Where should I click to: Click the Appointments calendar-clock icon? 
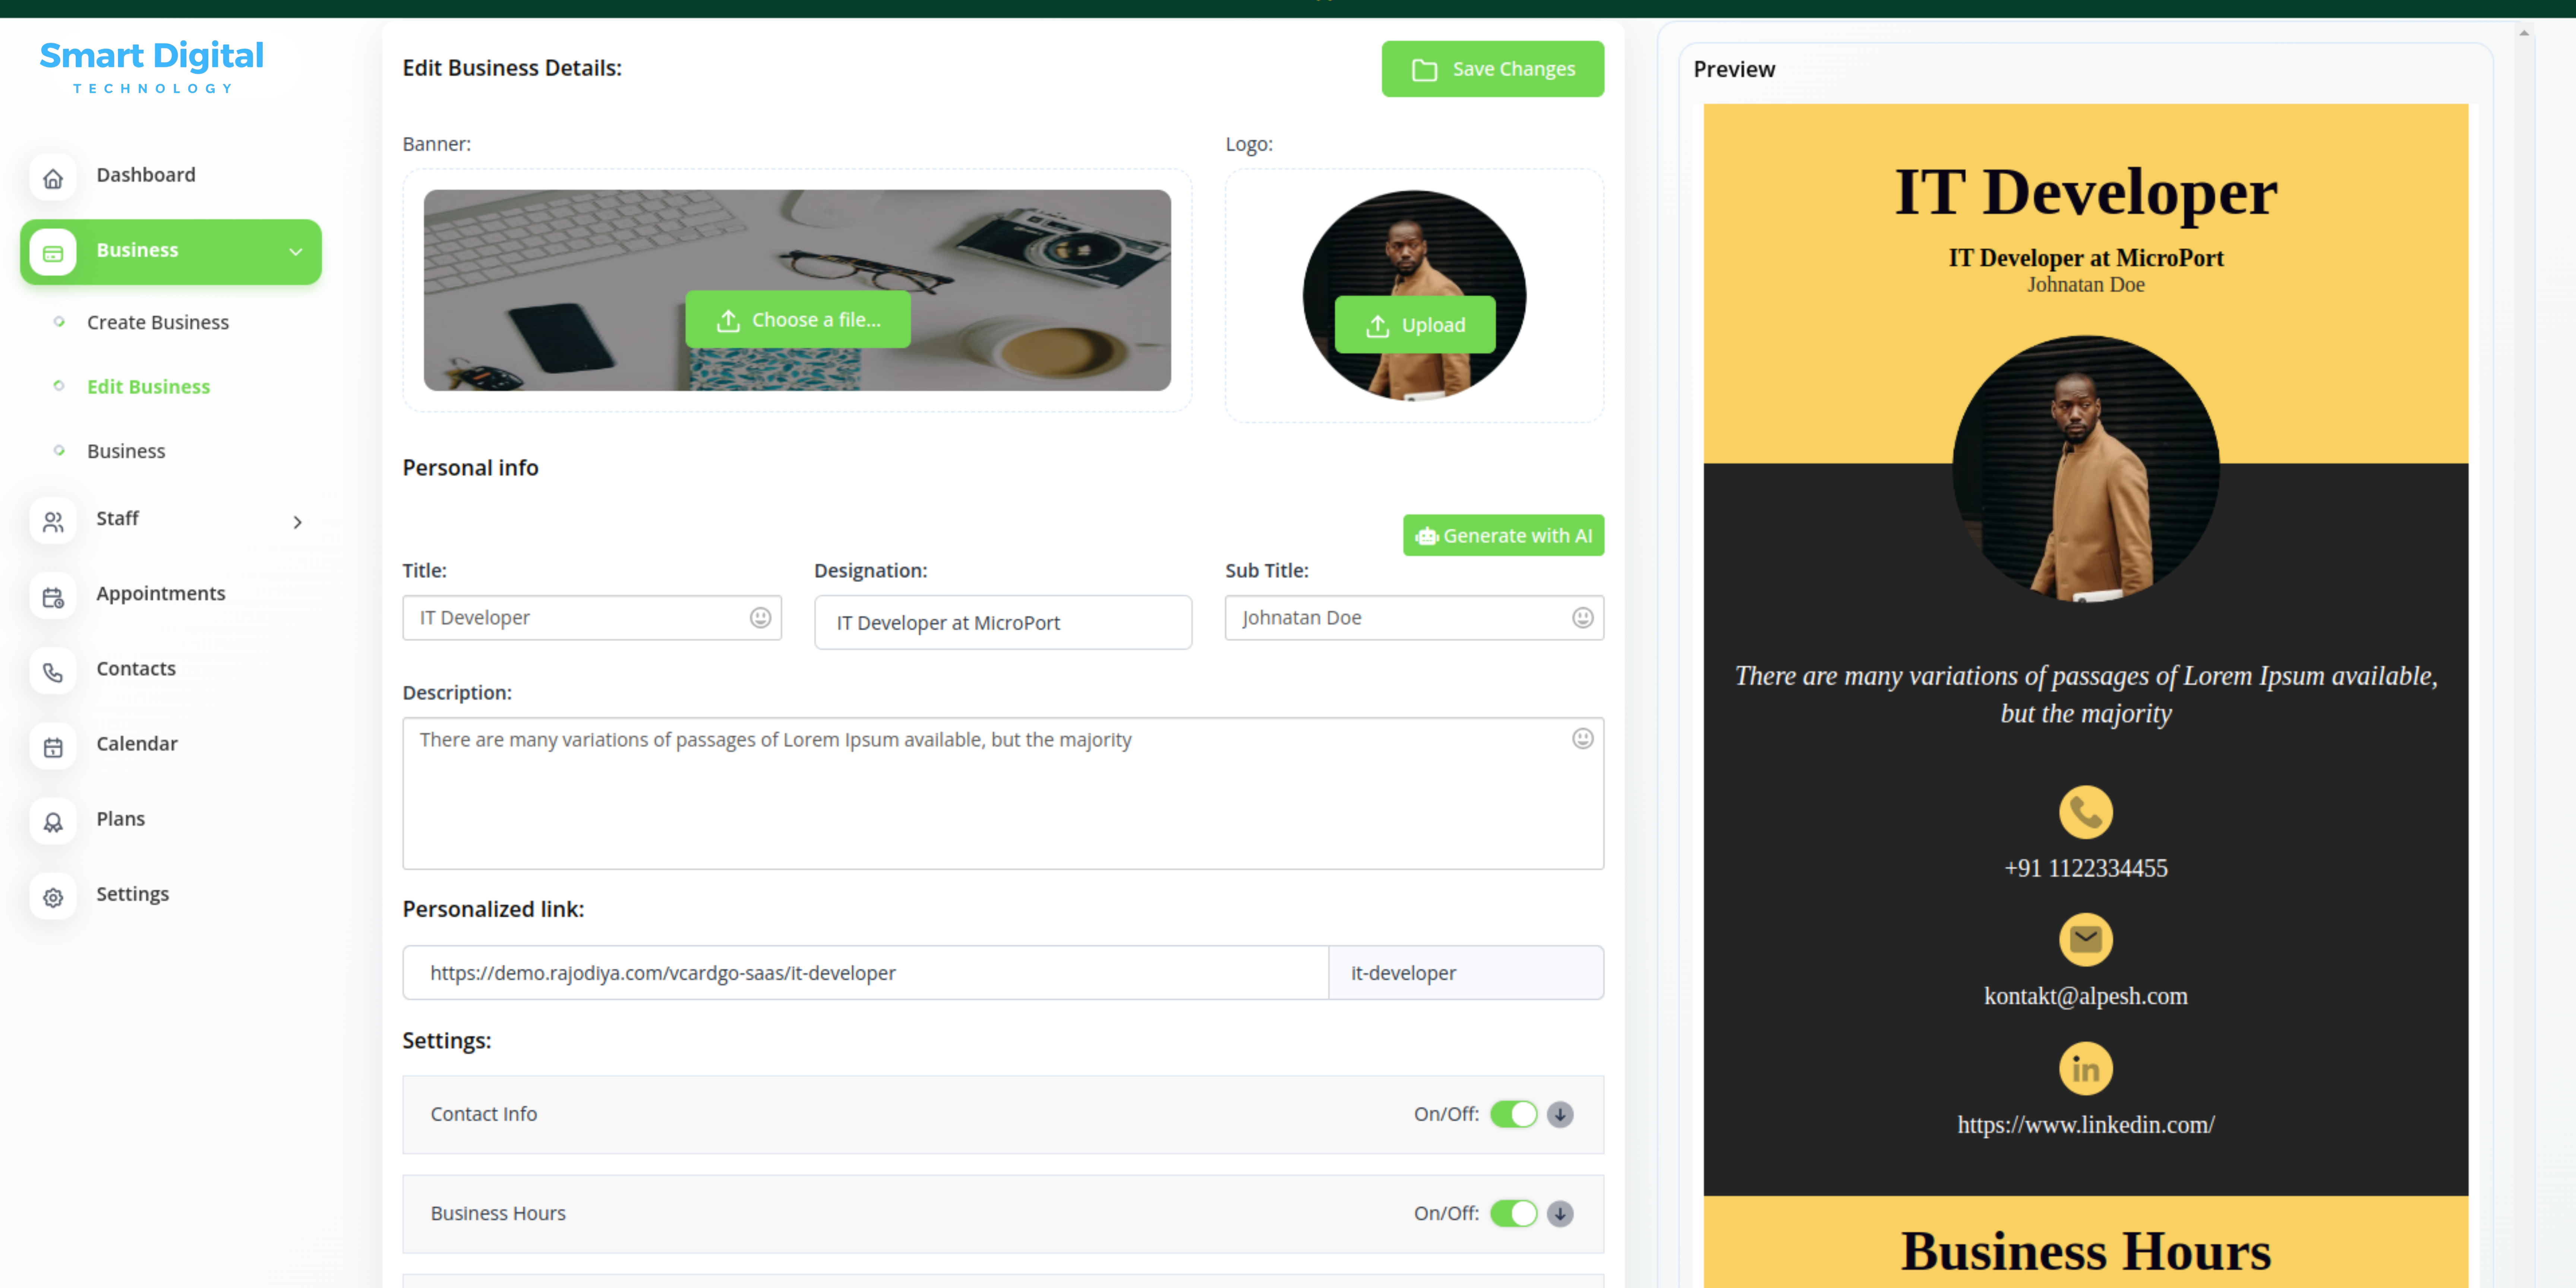(x=53, y=597)
